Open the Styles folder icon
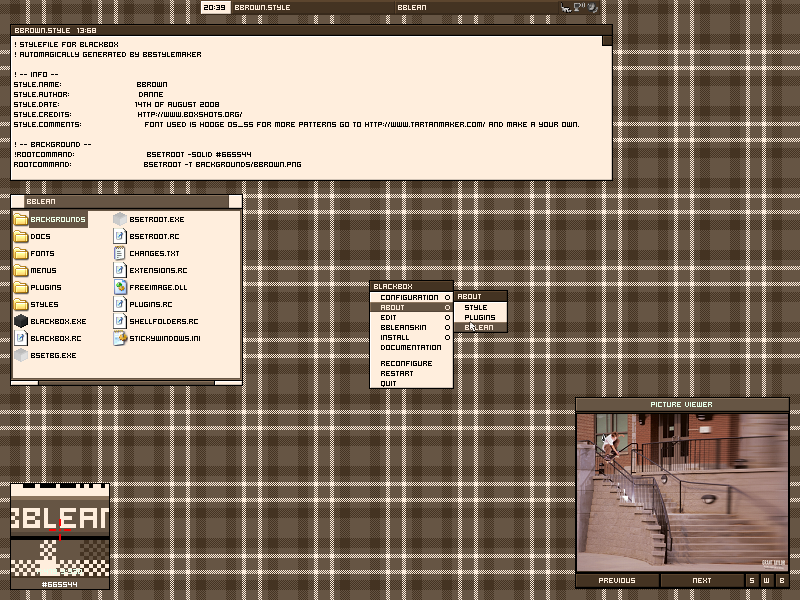Screen dimensions: 800x600 tap(21, 305)
